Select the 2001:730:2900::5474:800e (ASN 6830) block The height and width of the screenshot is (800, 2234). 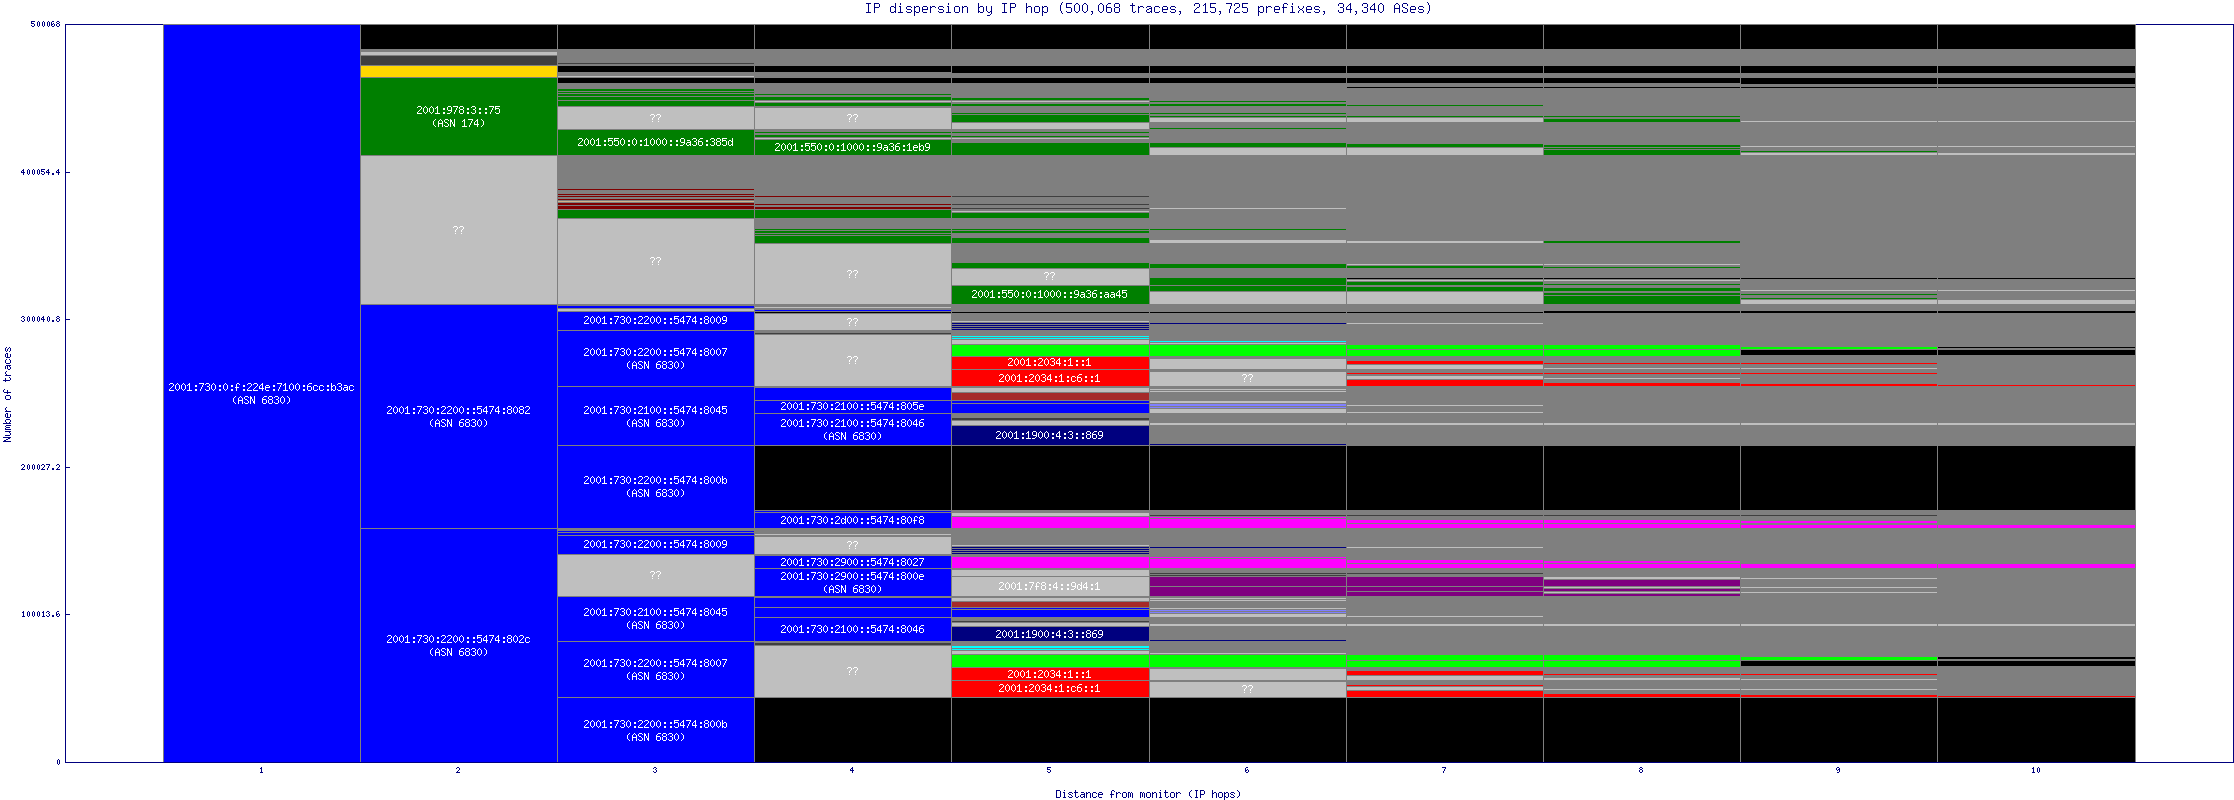(x=852, y=583)
